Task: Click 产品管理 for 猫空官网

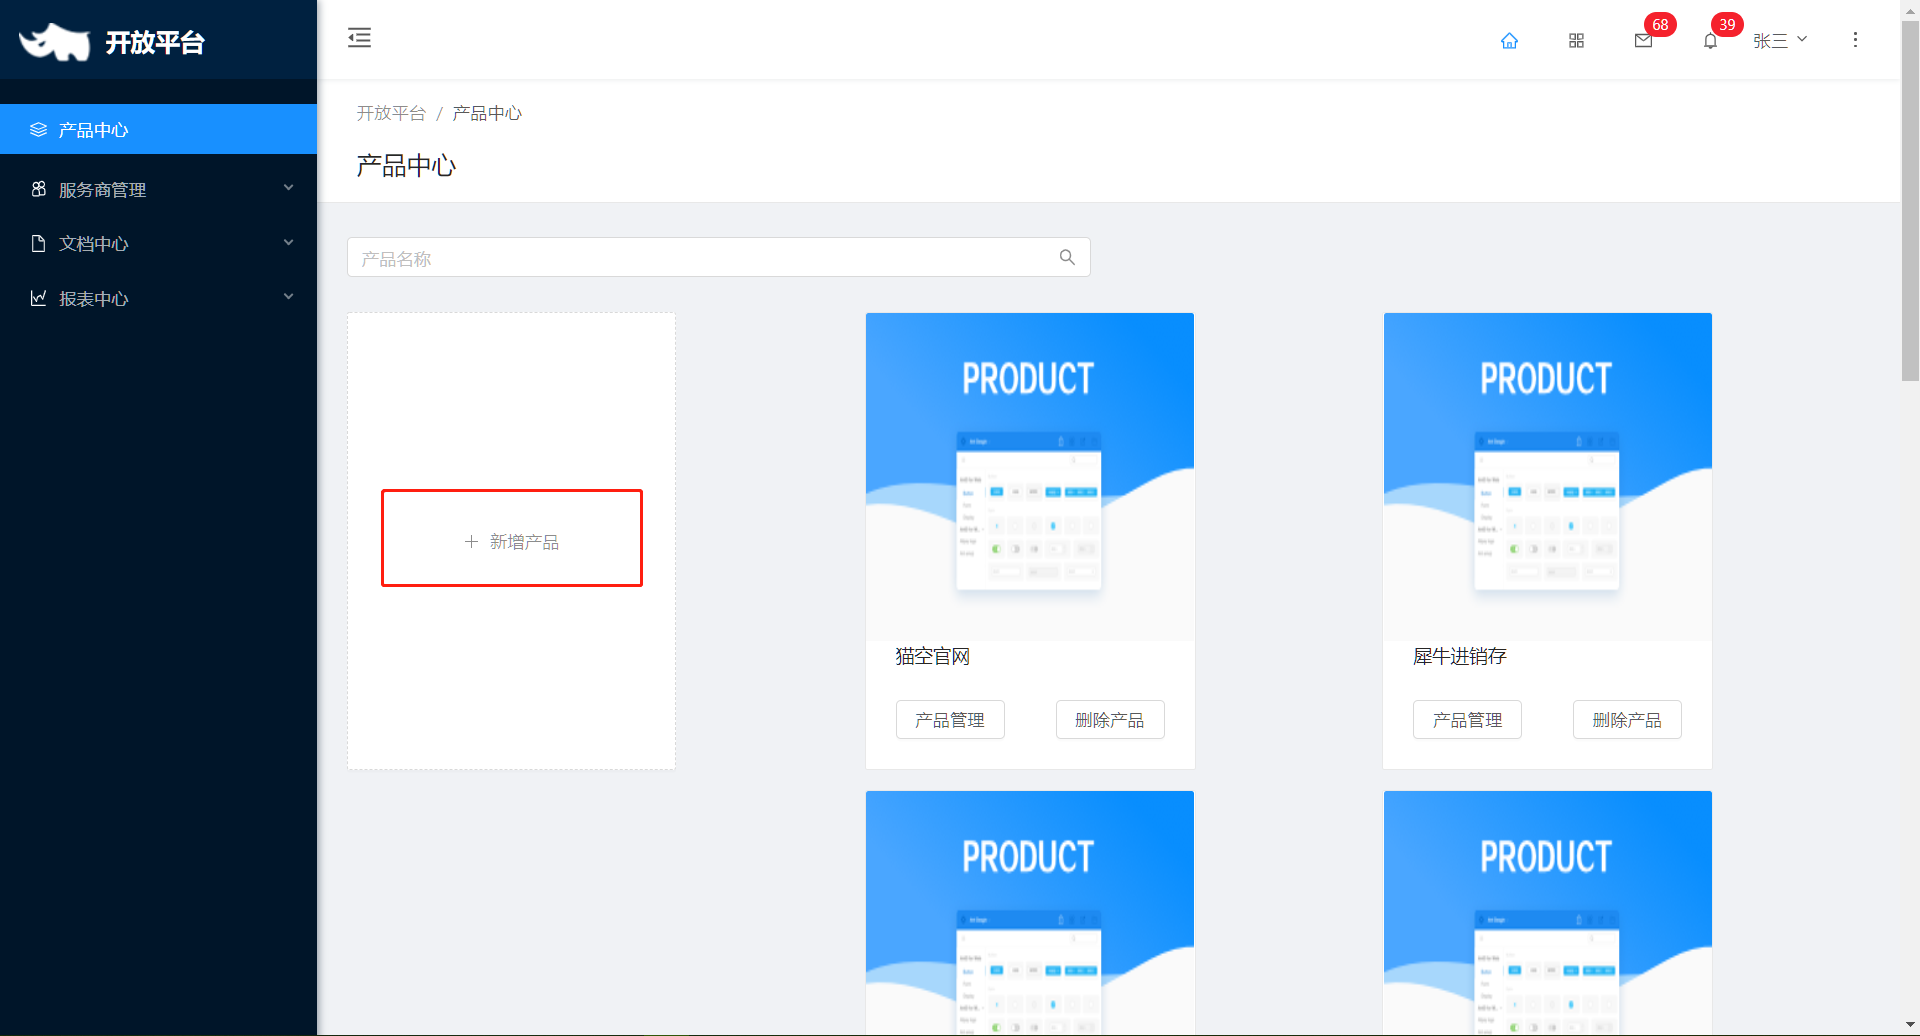Action: click(950, 720)
